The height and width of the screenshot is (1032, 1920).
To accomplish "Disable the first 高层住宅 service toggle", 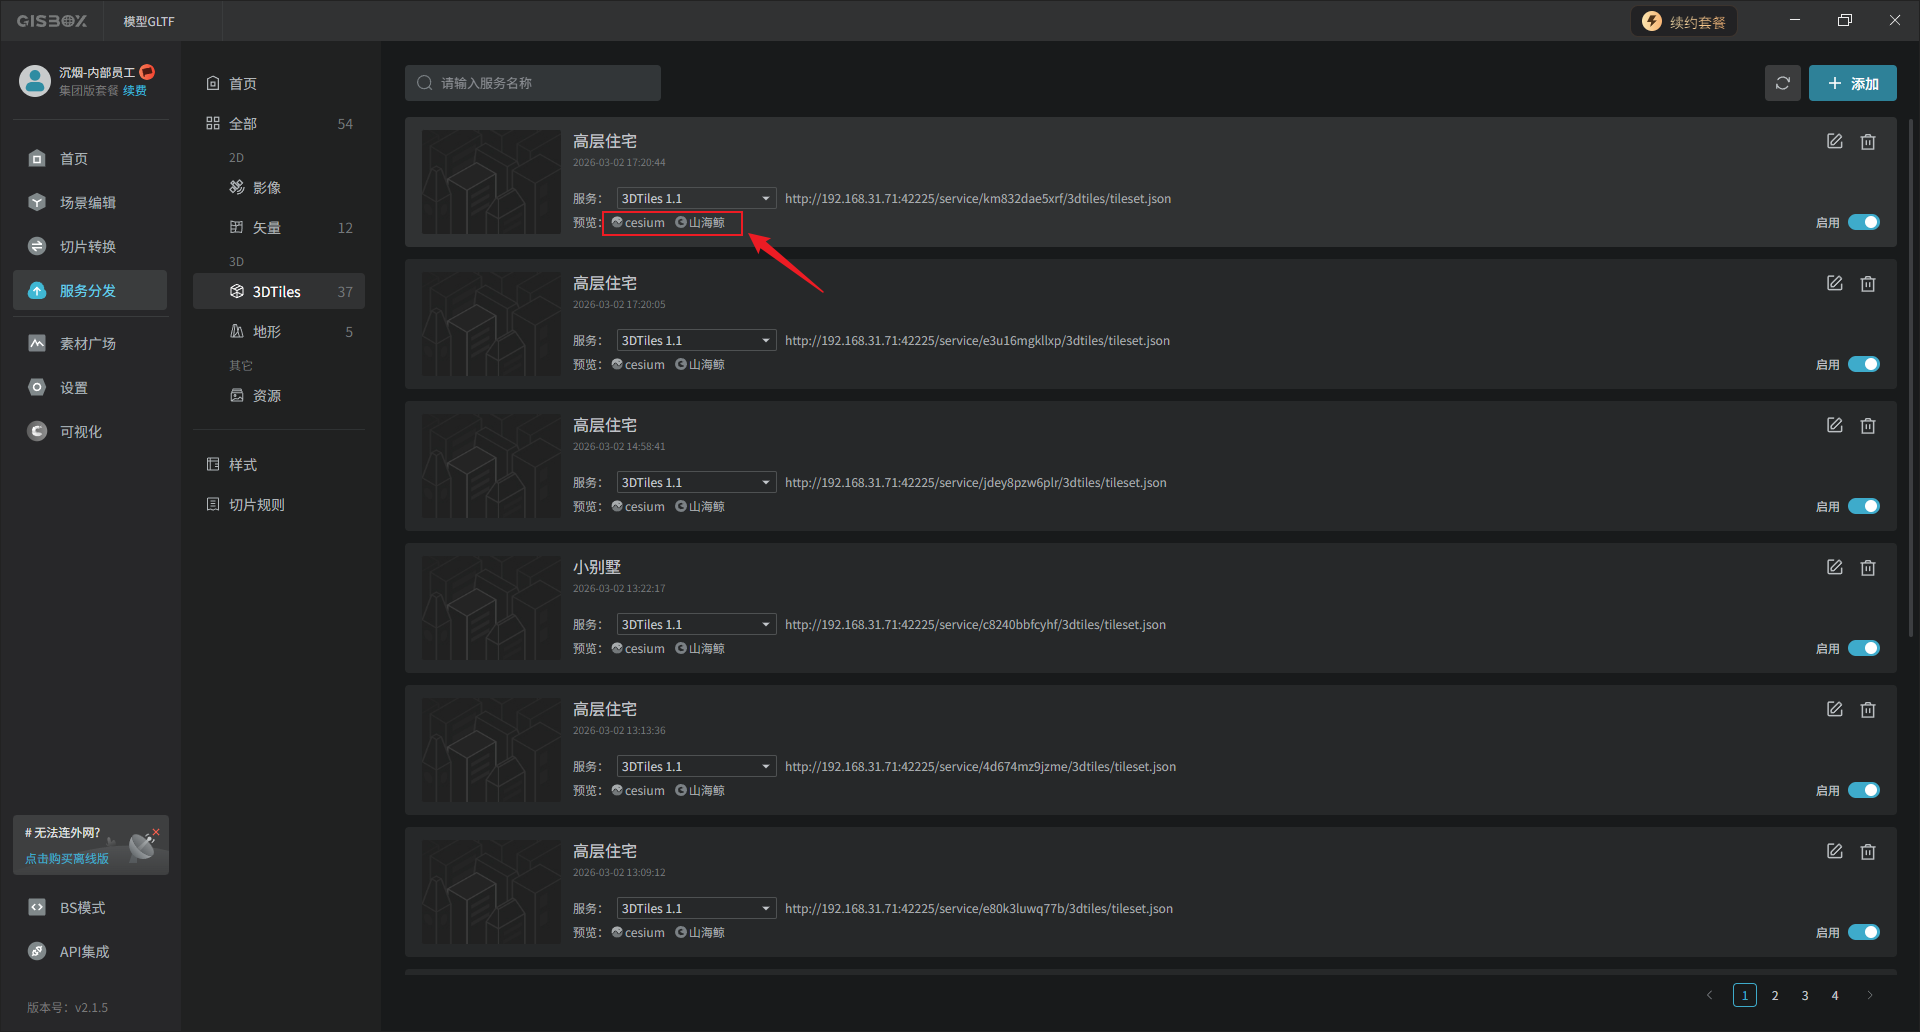I will pyautogui.click(x=1863, y=222).
